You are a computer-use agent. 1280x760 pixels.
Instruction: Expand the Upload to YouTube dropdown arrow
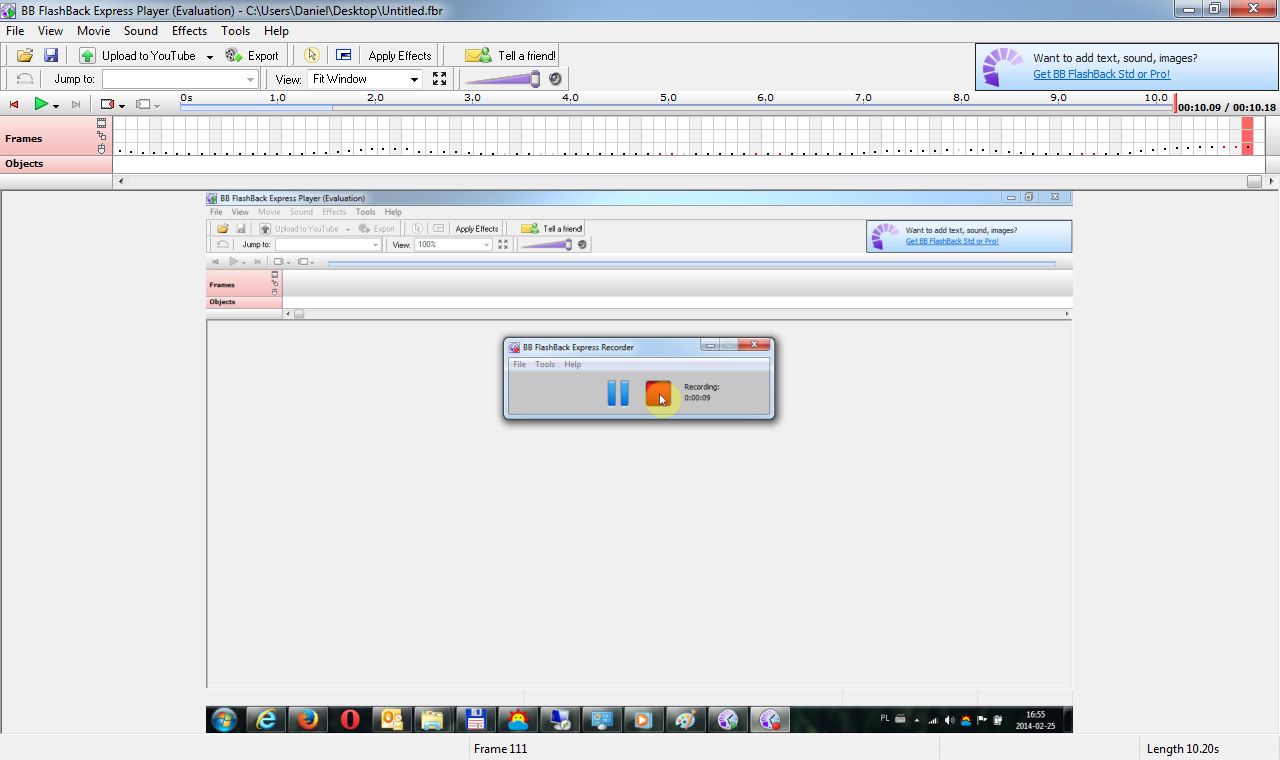coord(209,57)
